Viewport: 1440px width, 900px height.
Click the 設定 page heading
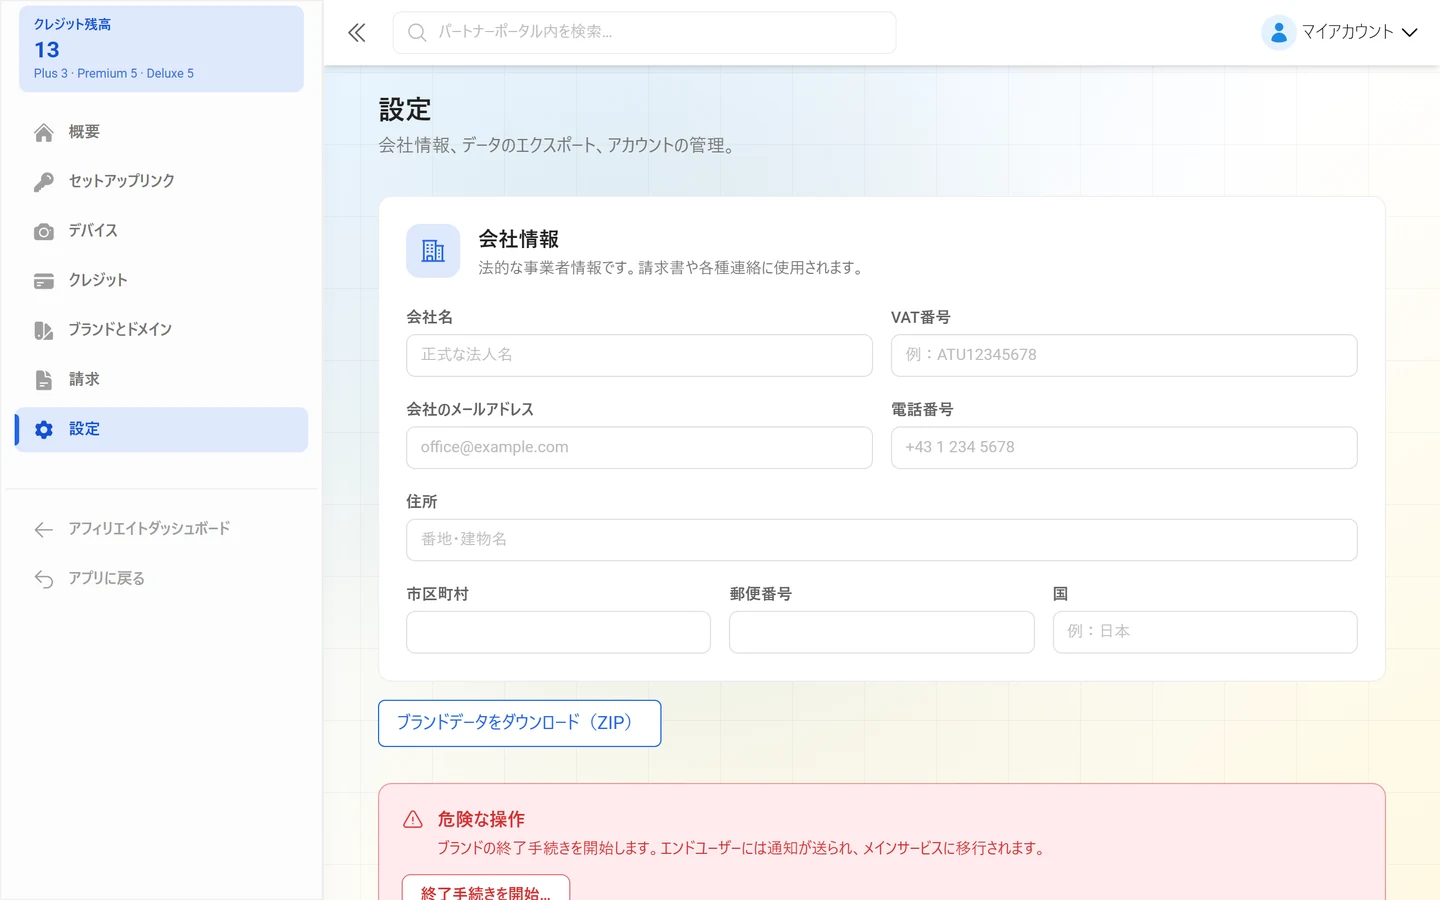coord(405,109)
